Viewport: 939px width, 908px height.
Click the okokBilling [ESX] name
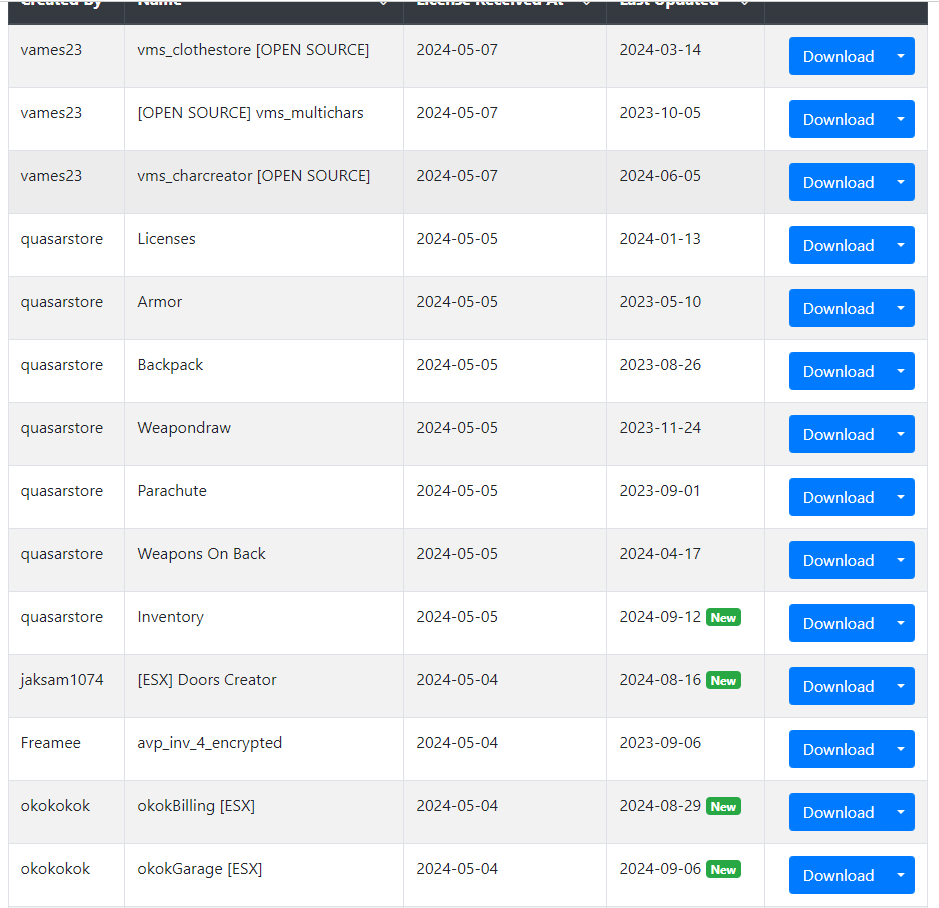[196, 806]
